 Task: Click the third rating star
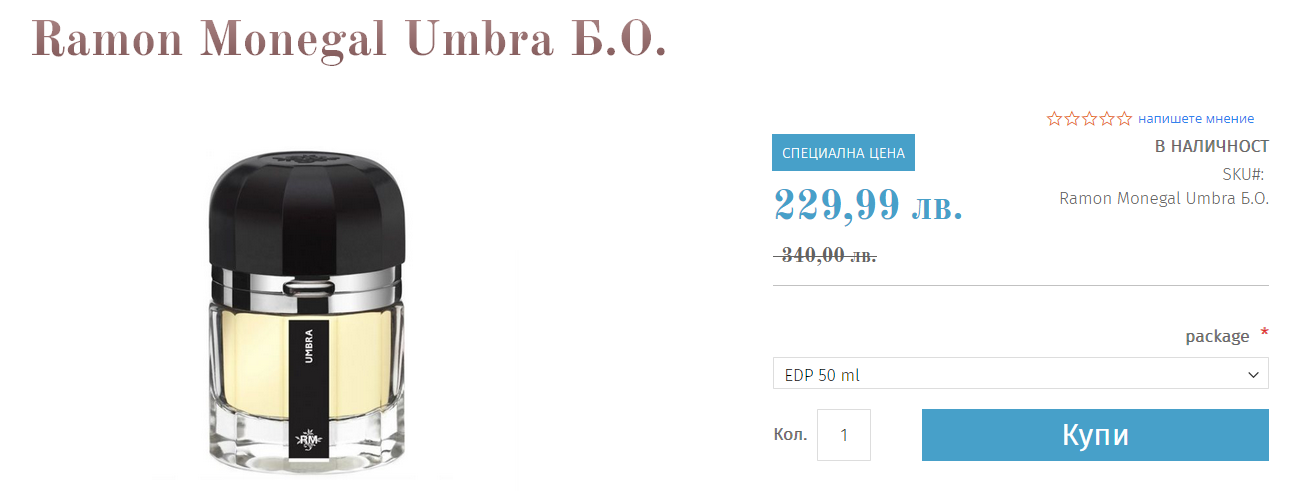1090,119
